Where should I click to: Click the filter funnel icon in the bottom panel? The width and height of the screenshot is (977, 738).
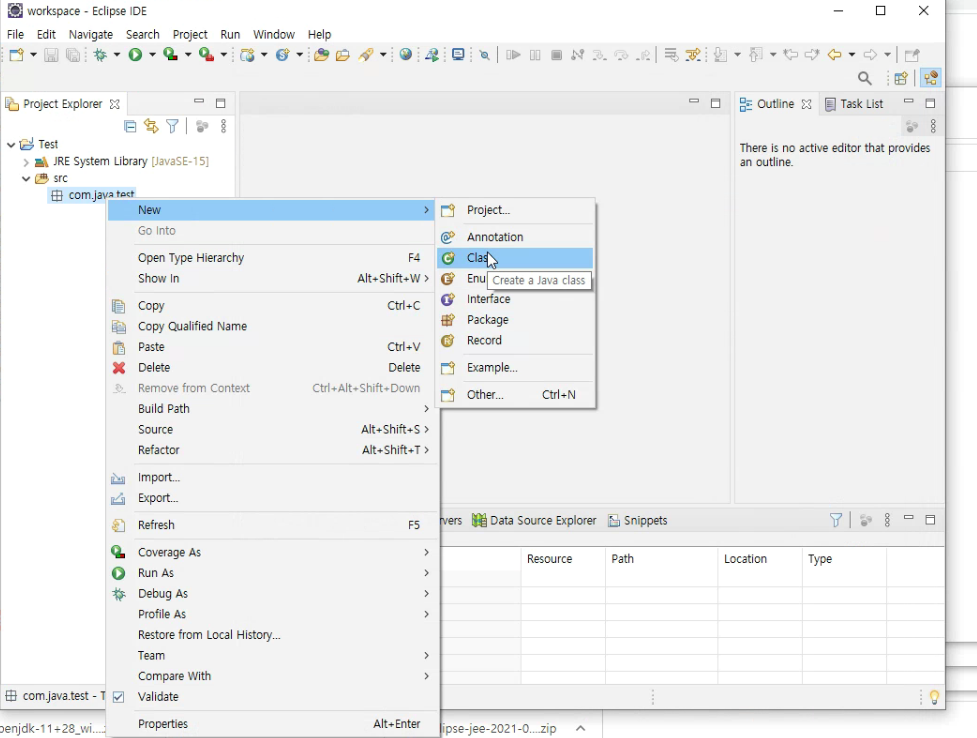pyautogui.click(x=836, y=520)
